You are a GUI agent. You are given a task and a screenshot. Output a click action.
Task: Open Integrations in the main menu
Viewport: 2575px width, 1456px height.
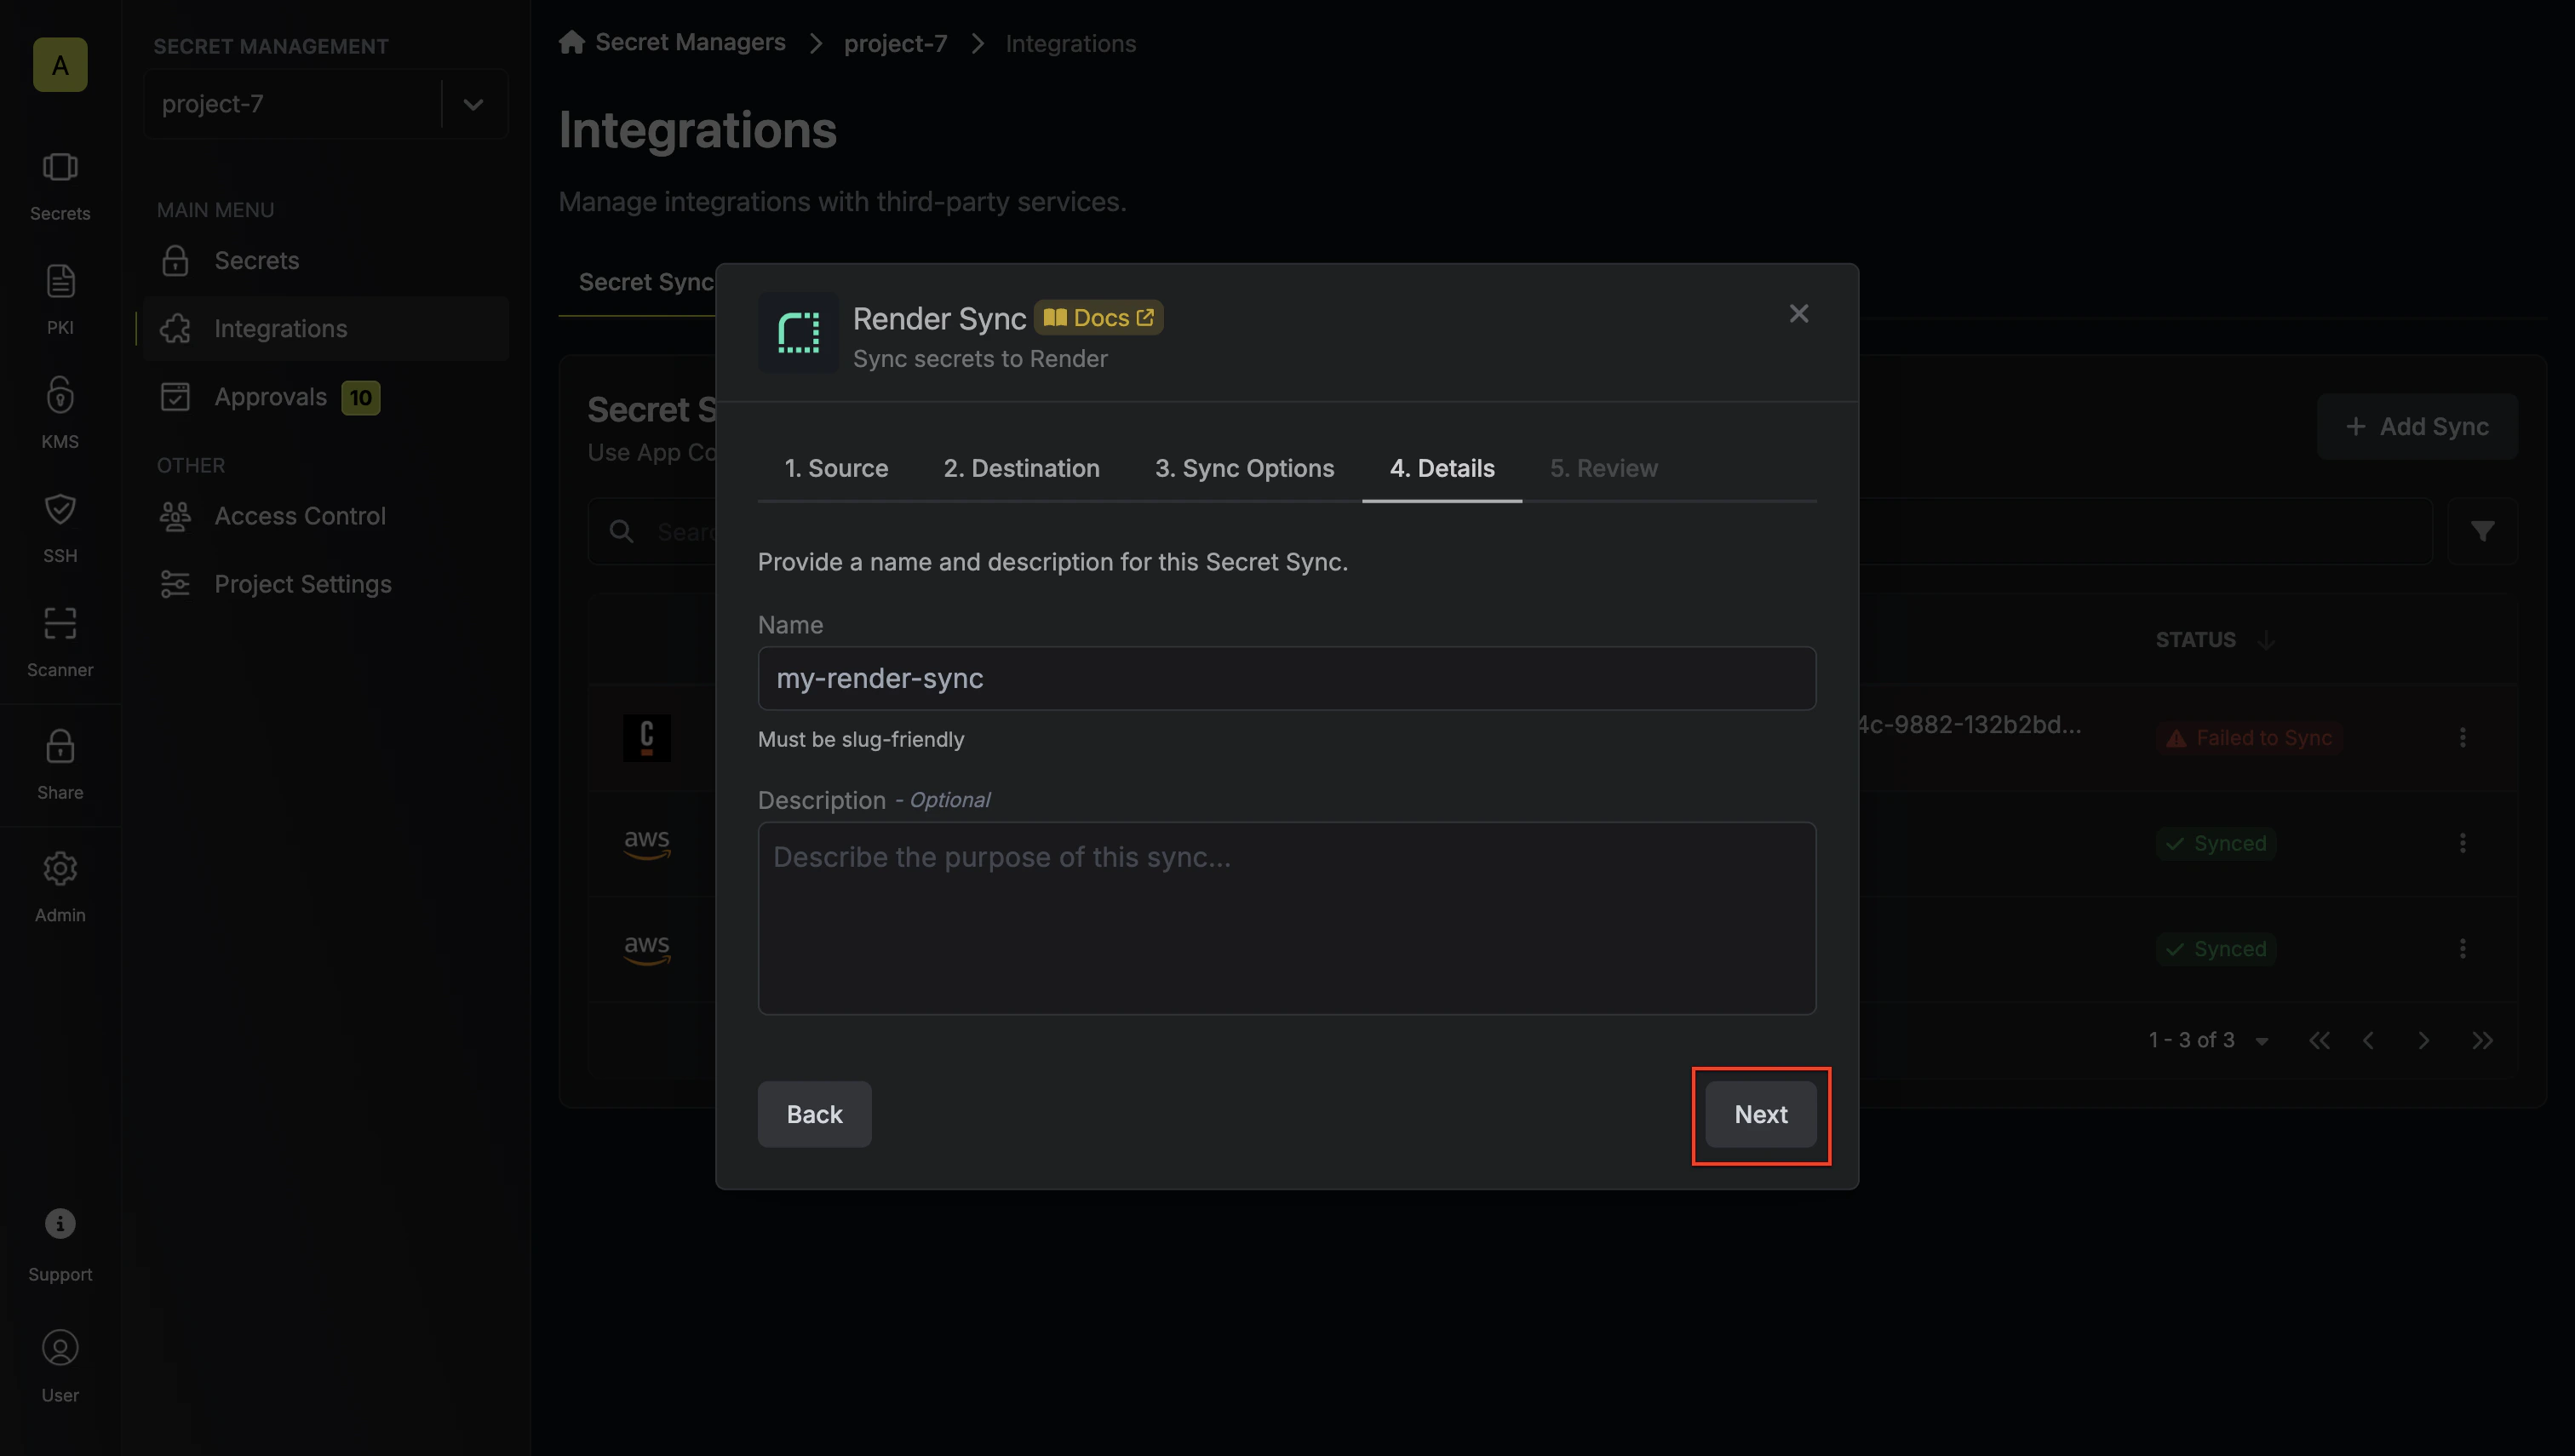(x=326, y=328)
